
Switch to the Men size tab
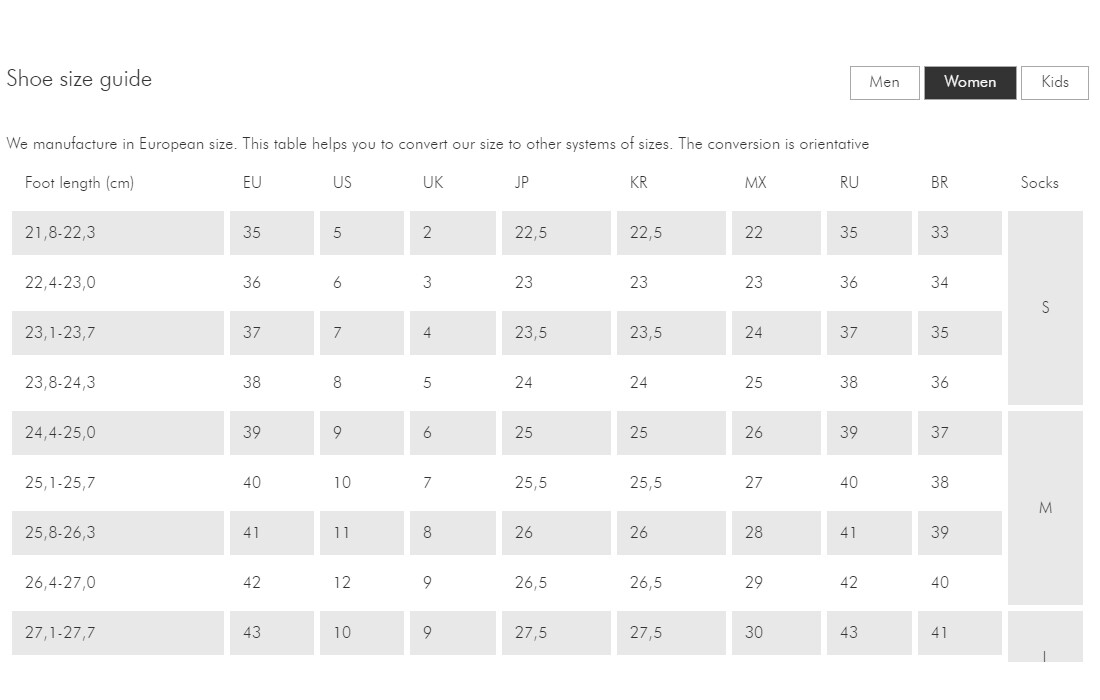click(x=884, y=82)
